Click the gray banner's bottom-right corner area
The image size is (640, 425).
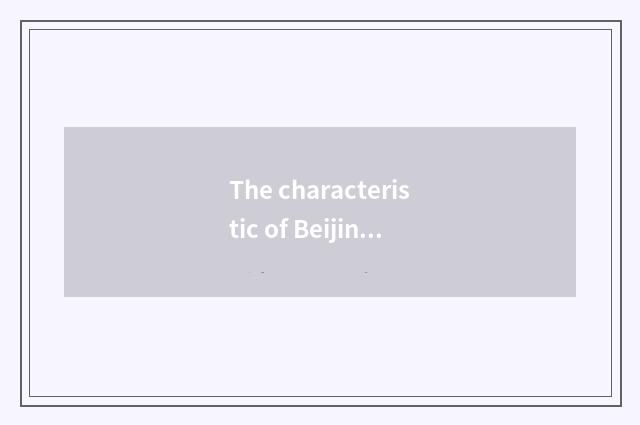[567, 289]
